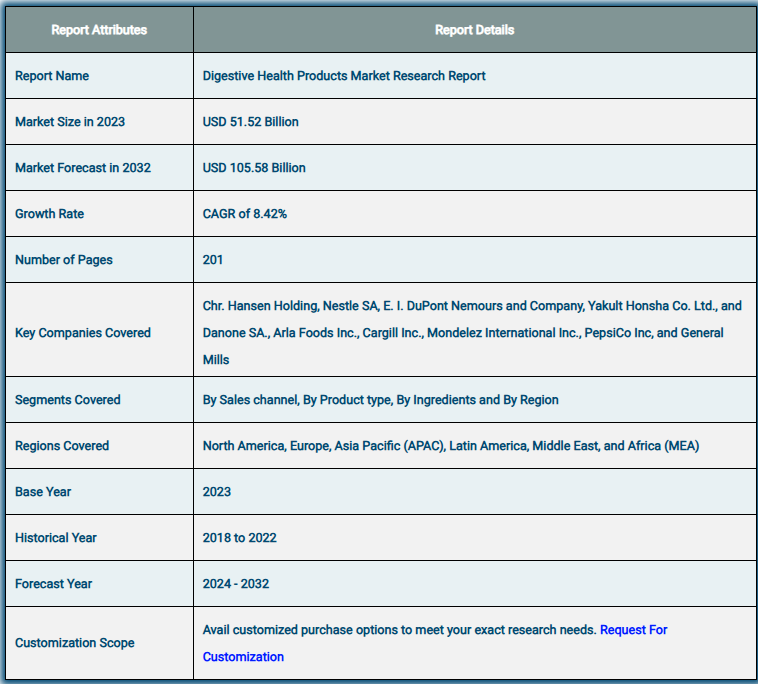This screenshot has height=684, width=758.
Task: Click the companies list starting 'Chr. Hansen Holding'
Action: [472, 333]
